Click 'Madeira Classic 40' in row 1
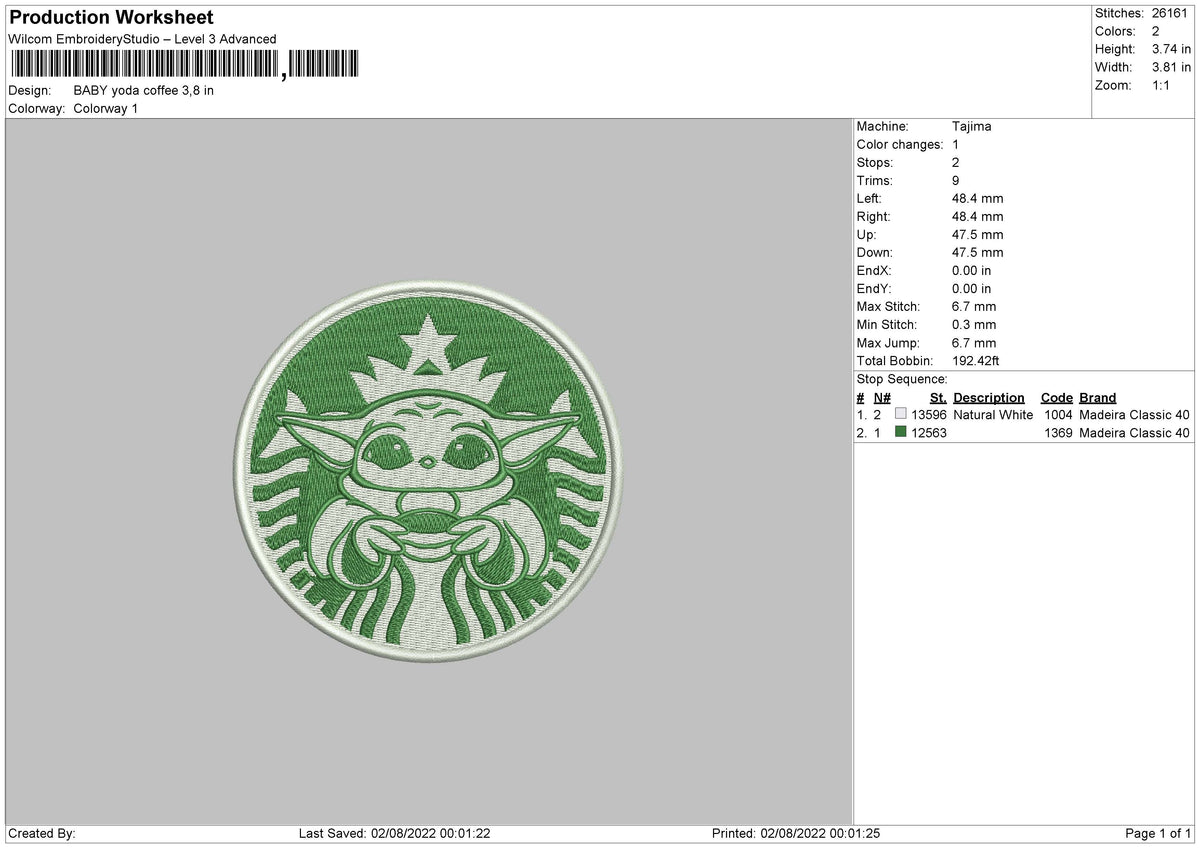 point(1135,415)
